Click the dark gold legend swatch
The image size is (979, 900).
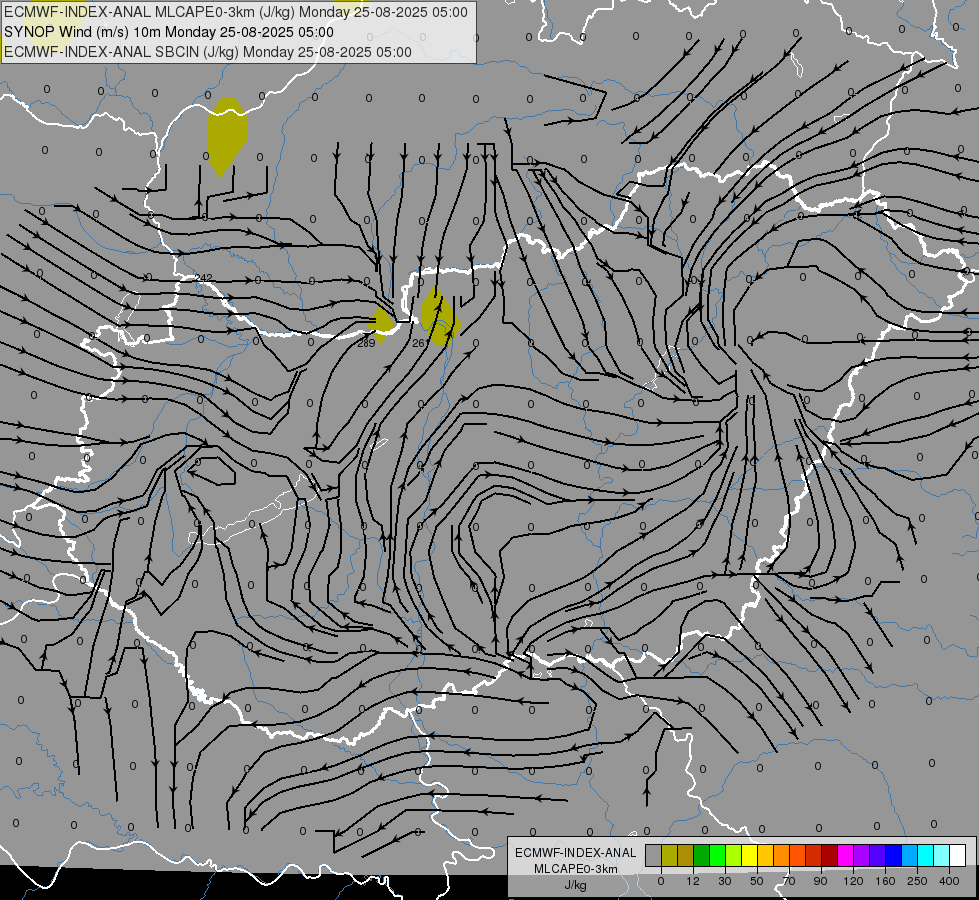tap(686, 856)
